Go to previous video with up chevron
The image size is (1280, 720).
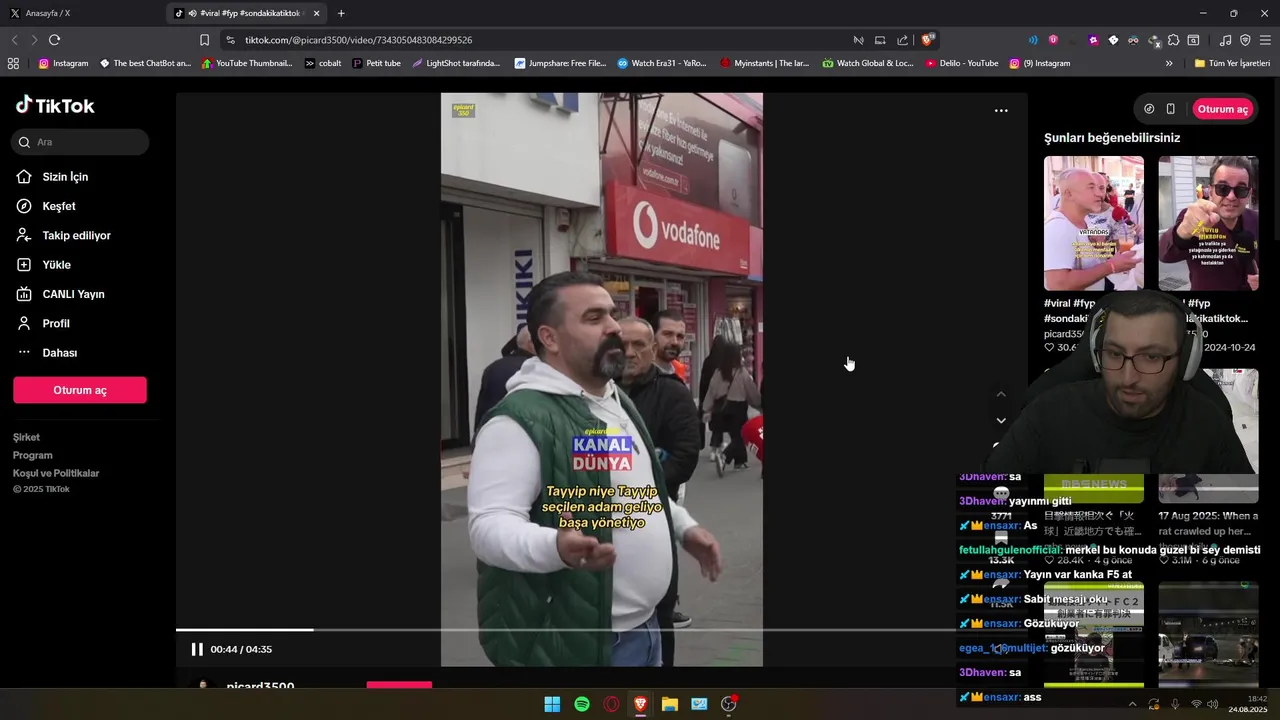[1001, 394]
